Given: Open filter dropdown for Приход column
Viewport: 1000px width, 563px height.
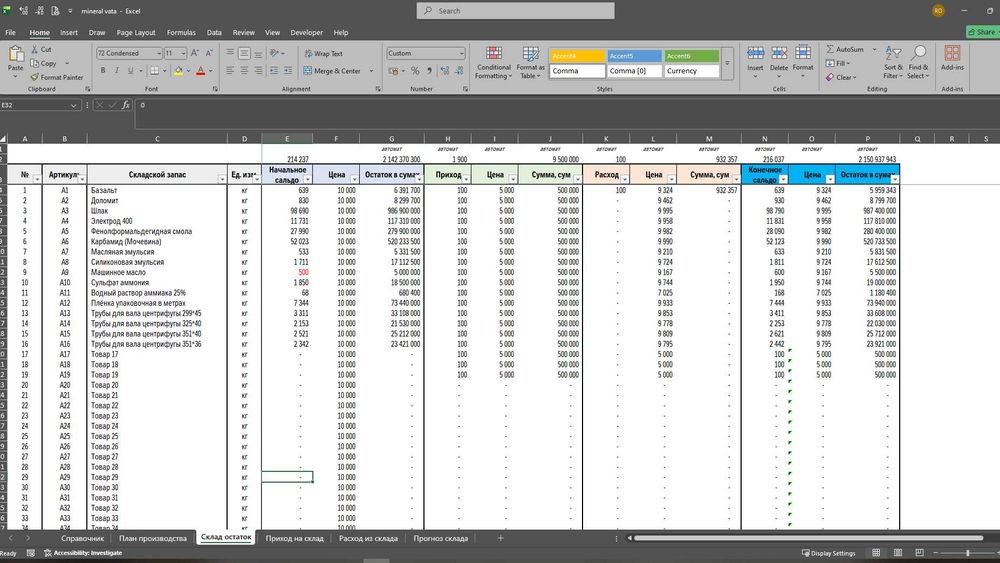Looking at the screenshot, I should [x=466, y=180].
